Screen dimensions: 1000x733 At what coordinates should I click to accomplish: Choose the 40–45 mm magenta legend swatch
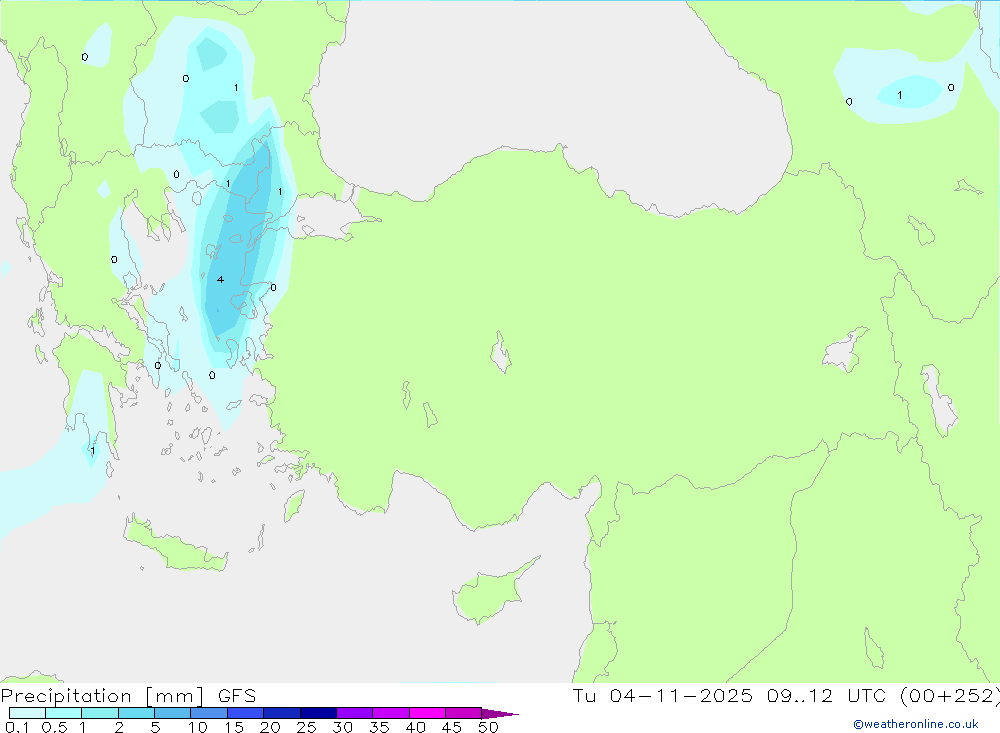click(x=427, y=713)
